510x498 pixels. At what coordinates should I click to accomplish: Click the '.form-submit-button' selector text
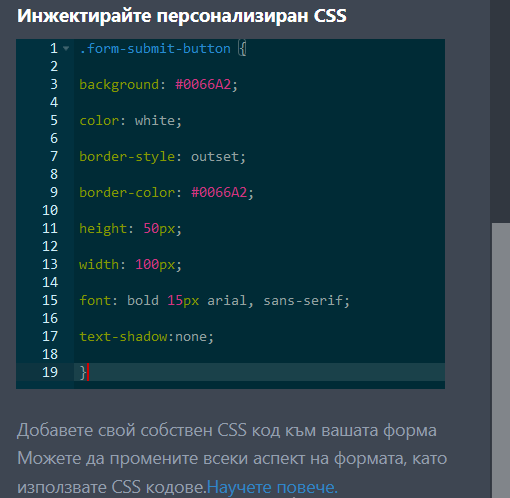[155, 49]
